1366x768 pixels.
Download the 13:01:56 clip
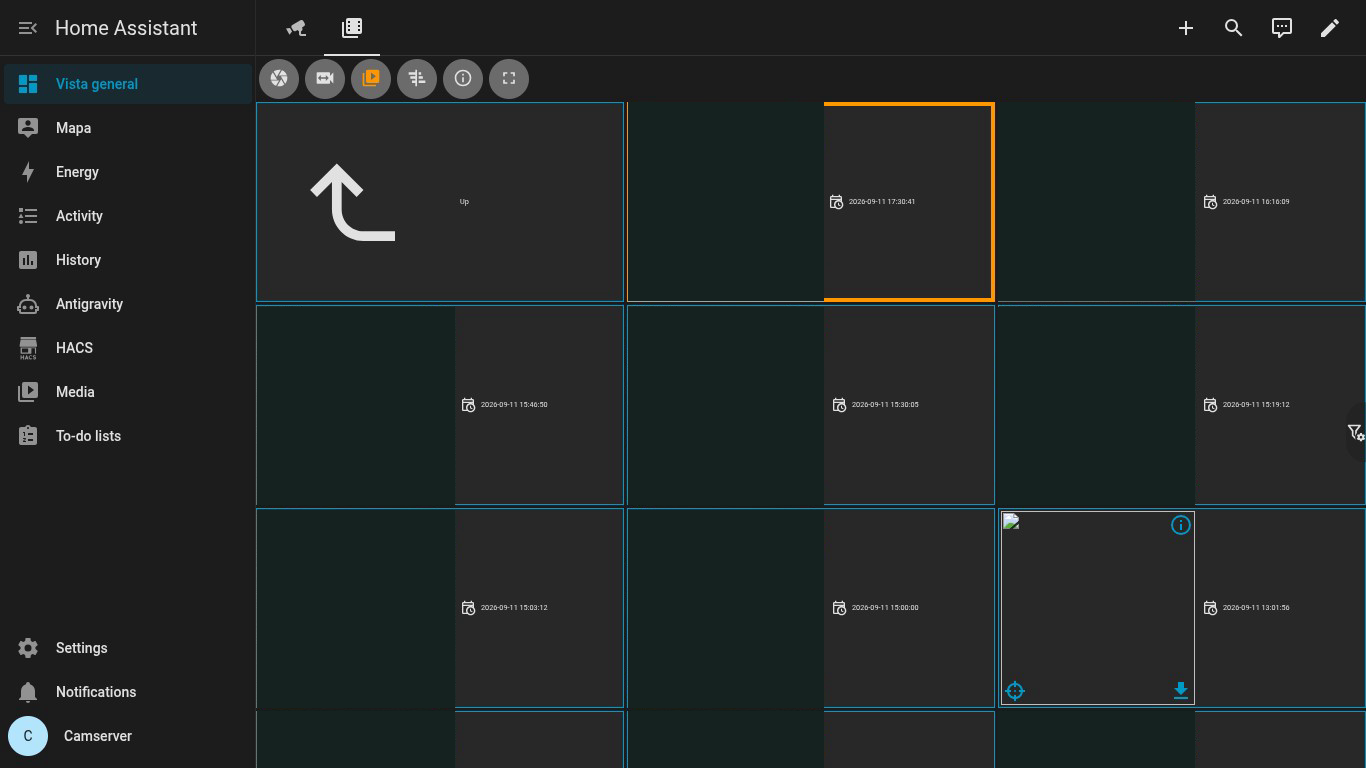coord(1181,690)
